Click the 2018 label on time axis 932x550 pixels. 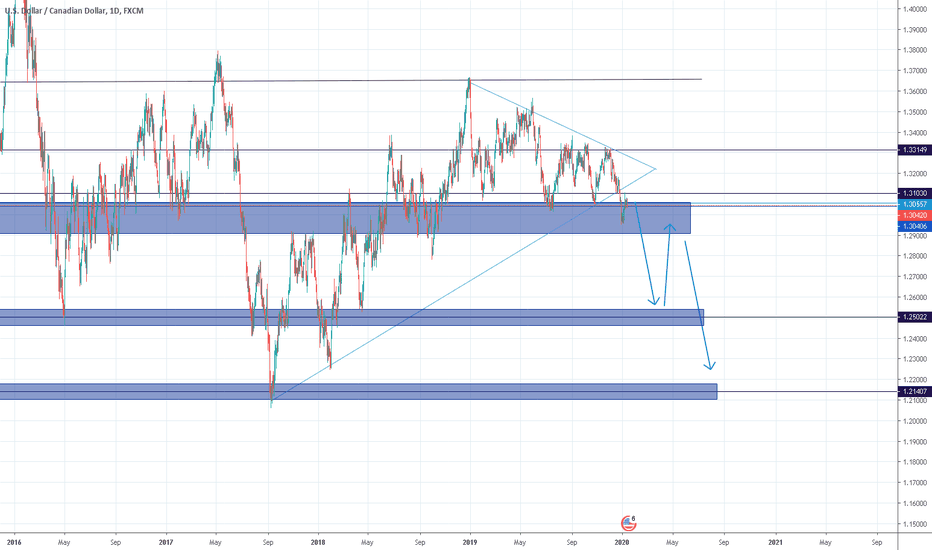[317, 541]
